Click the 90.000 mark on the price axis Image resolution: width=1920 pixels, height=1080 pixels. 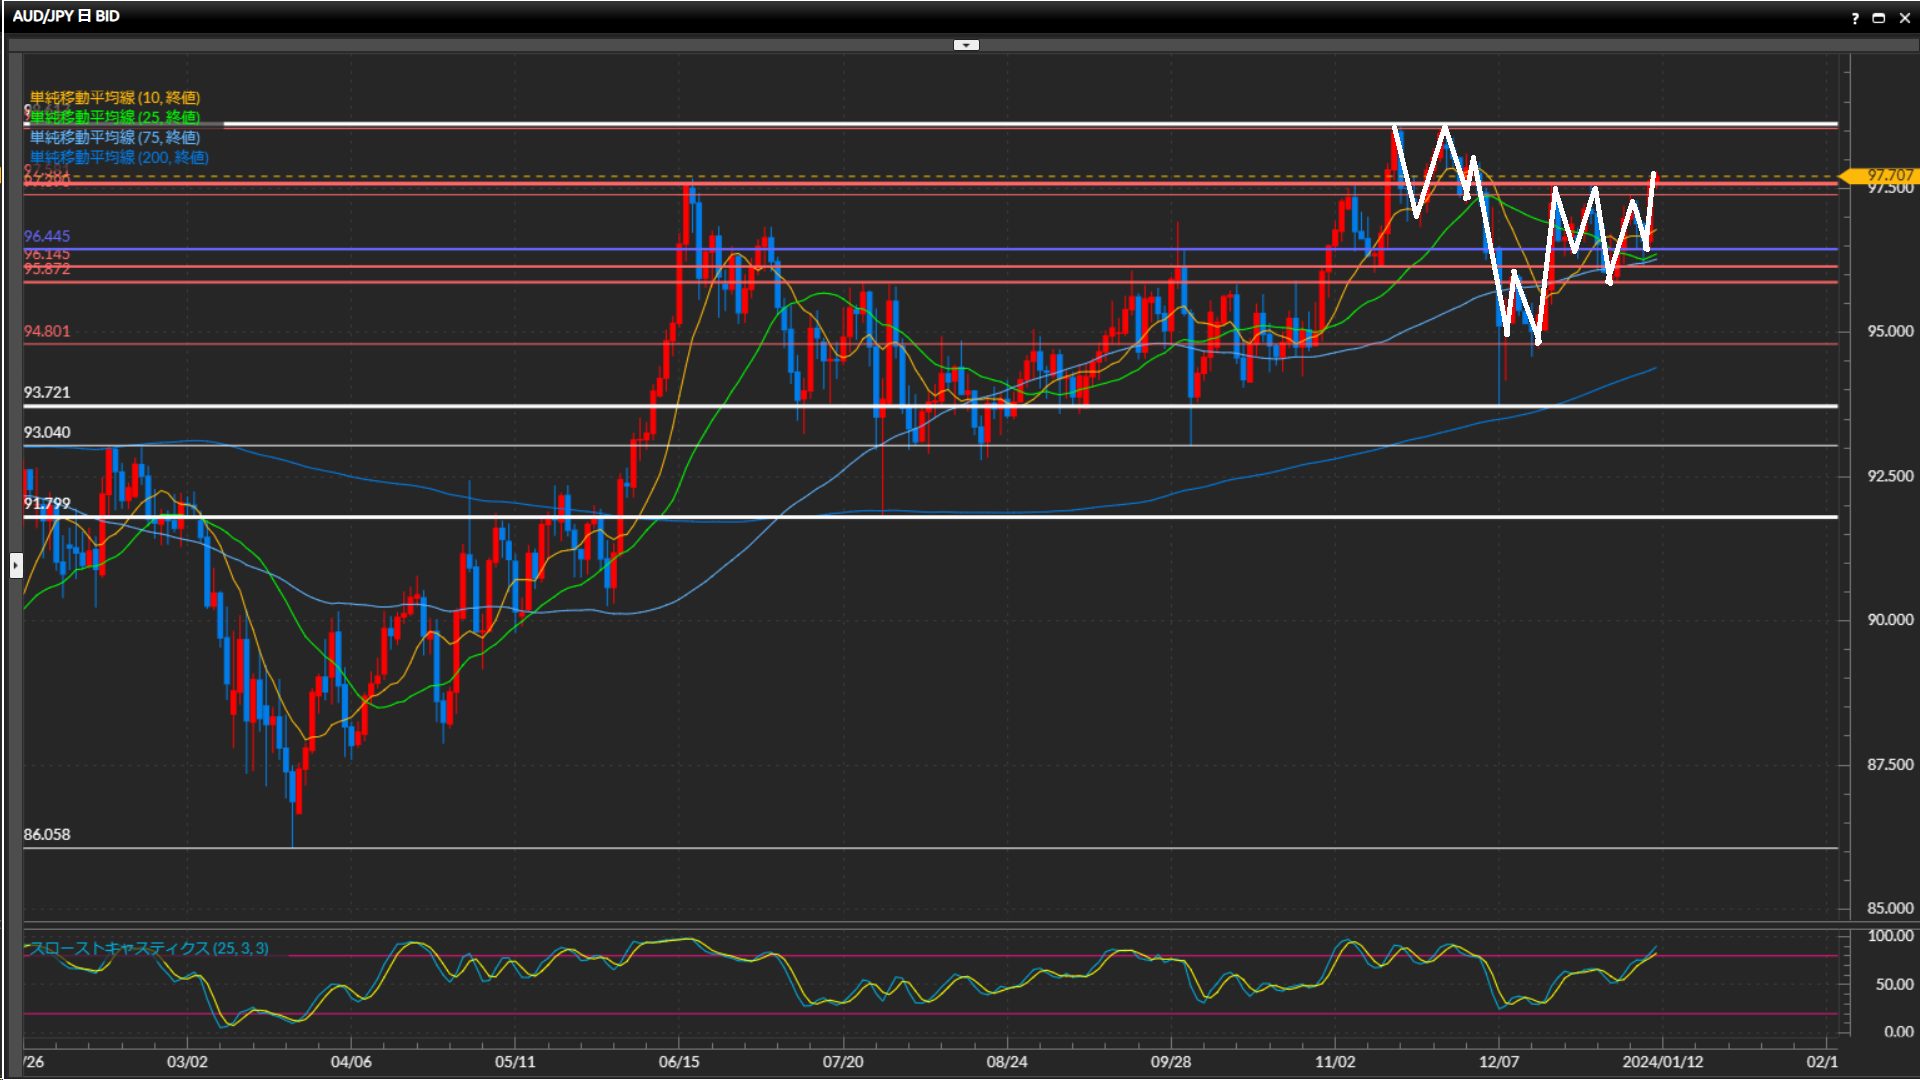coord(1890,620)
